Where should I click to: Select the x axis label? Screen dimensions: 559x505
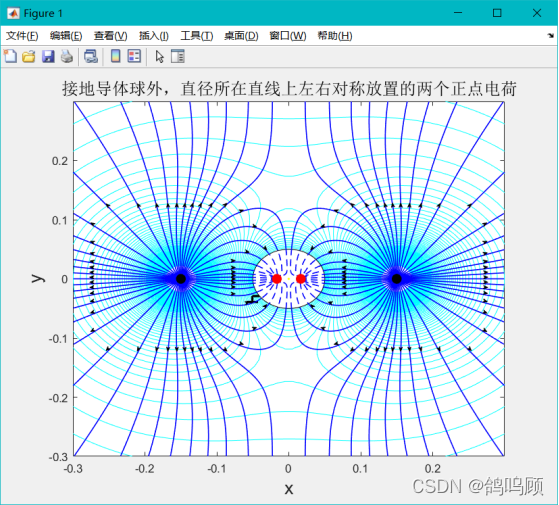(x=289, y=489)
